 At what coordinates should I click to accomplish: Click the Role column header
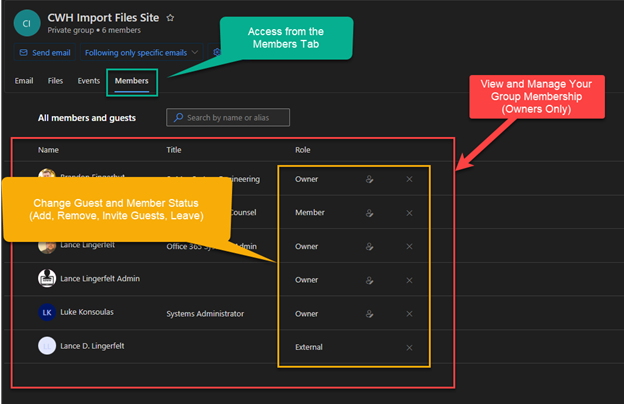[x=303, y=150]
